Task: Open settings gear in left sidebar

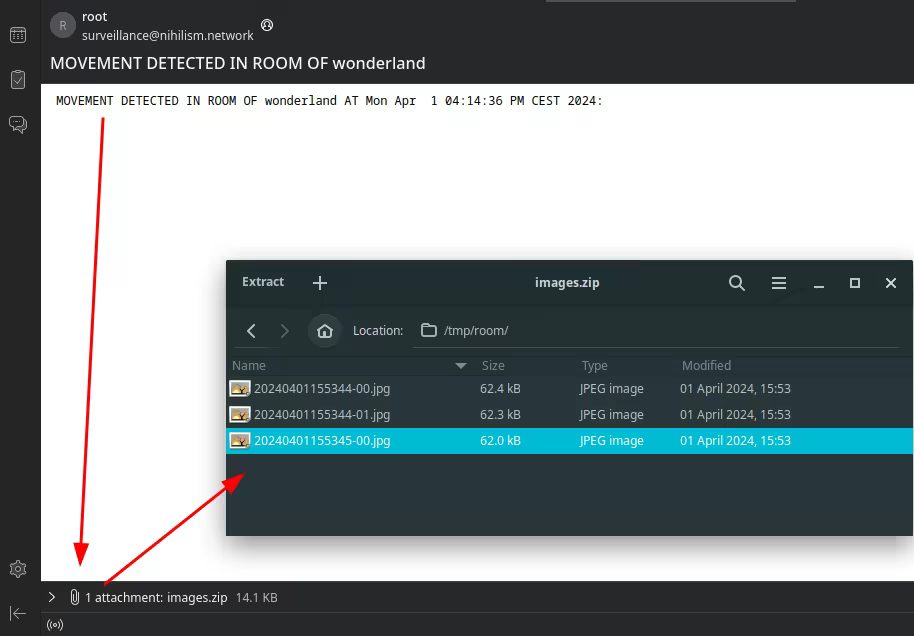Action: [x=18, y=569]
